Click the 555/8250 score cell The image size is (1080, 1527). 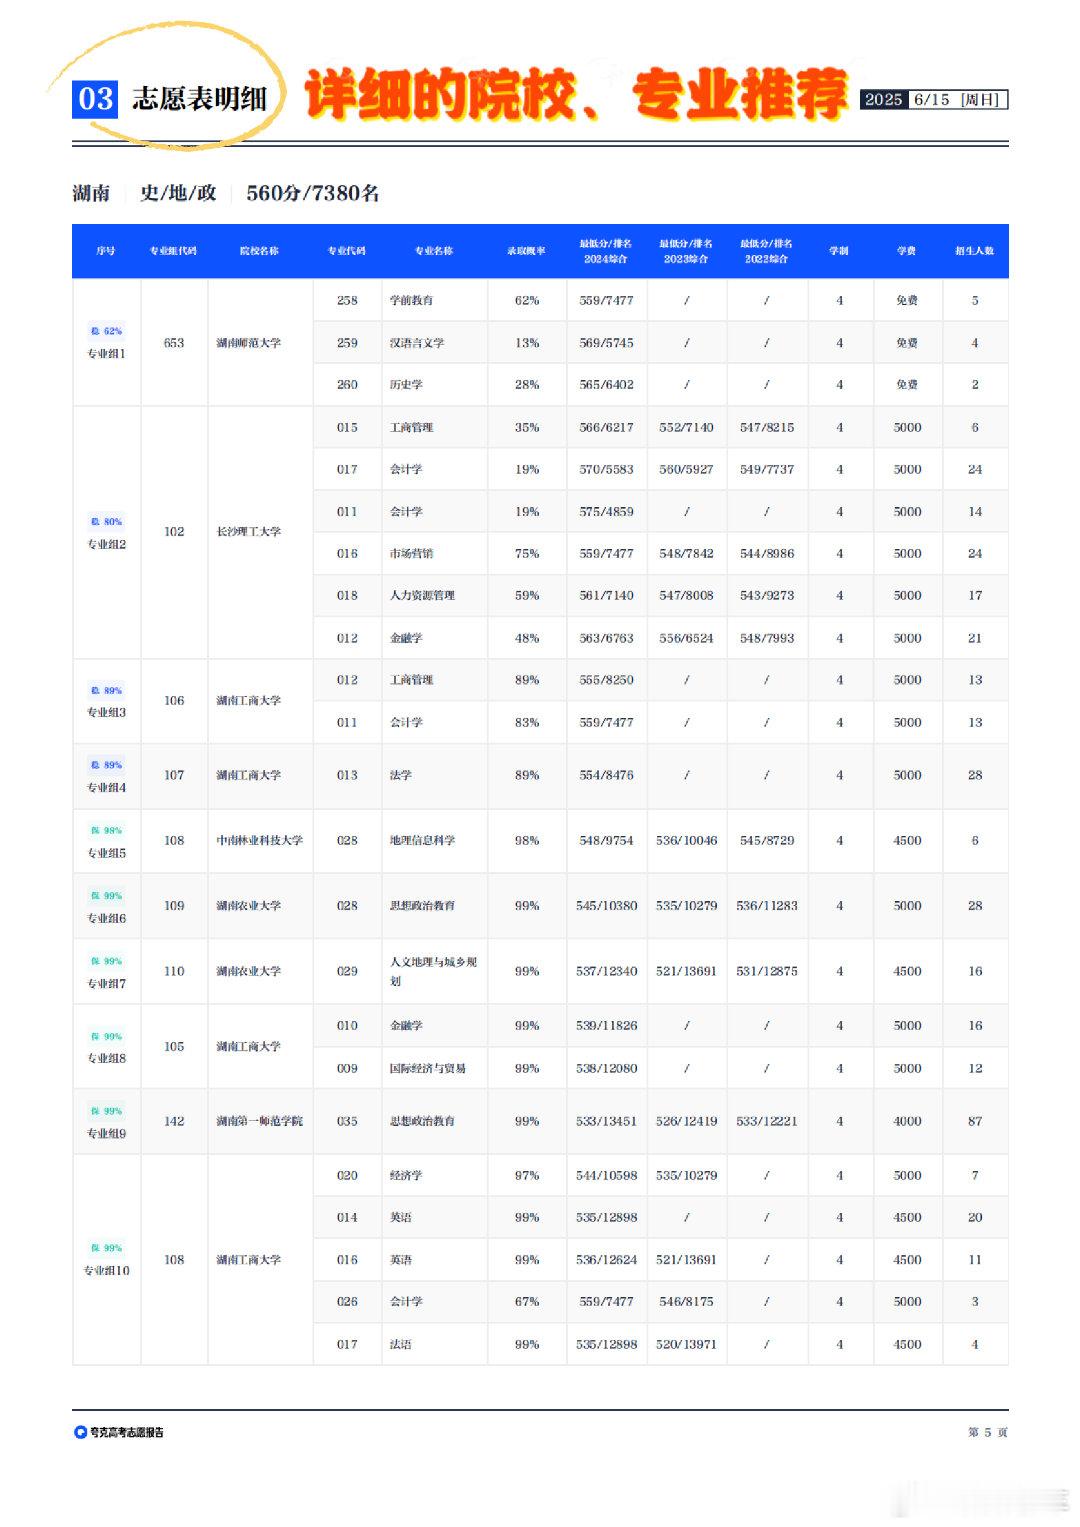[x=606, y=680]
